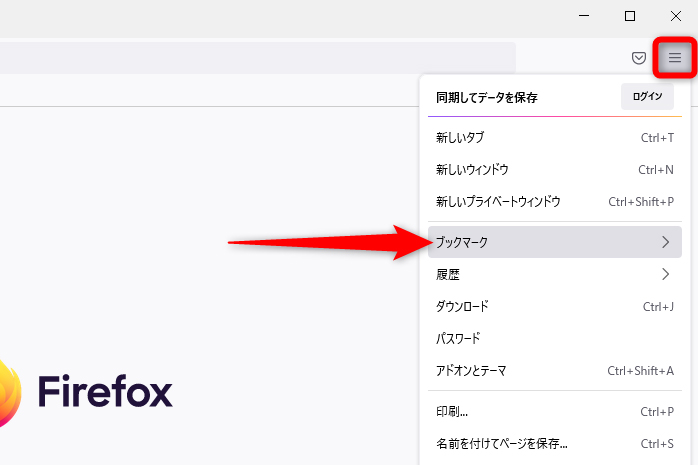The image size is (698, 465).
Task: Click the Firefox logo wordmark
Action: click(x=105, y=392)
